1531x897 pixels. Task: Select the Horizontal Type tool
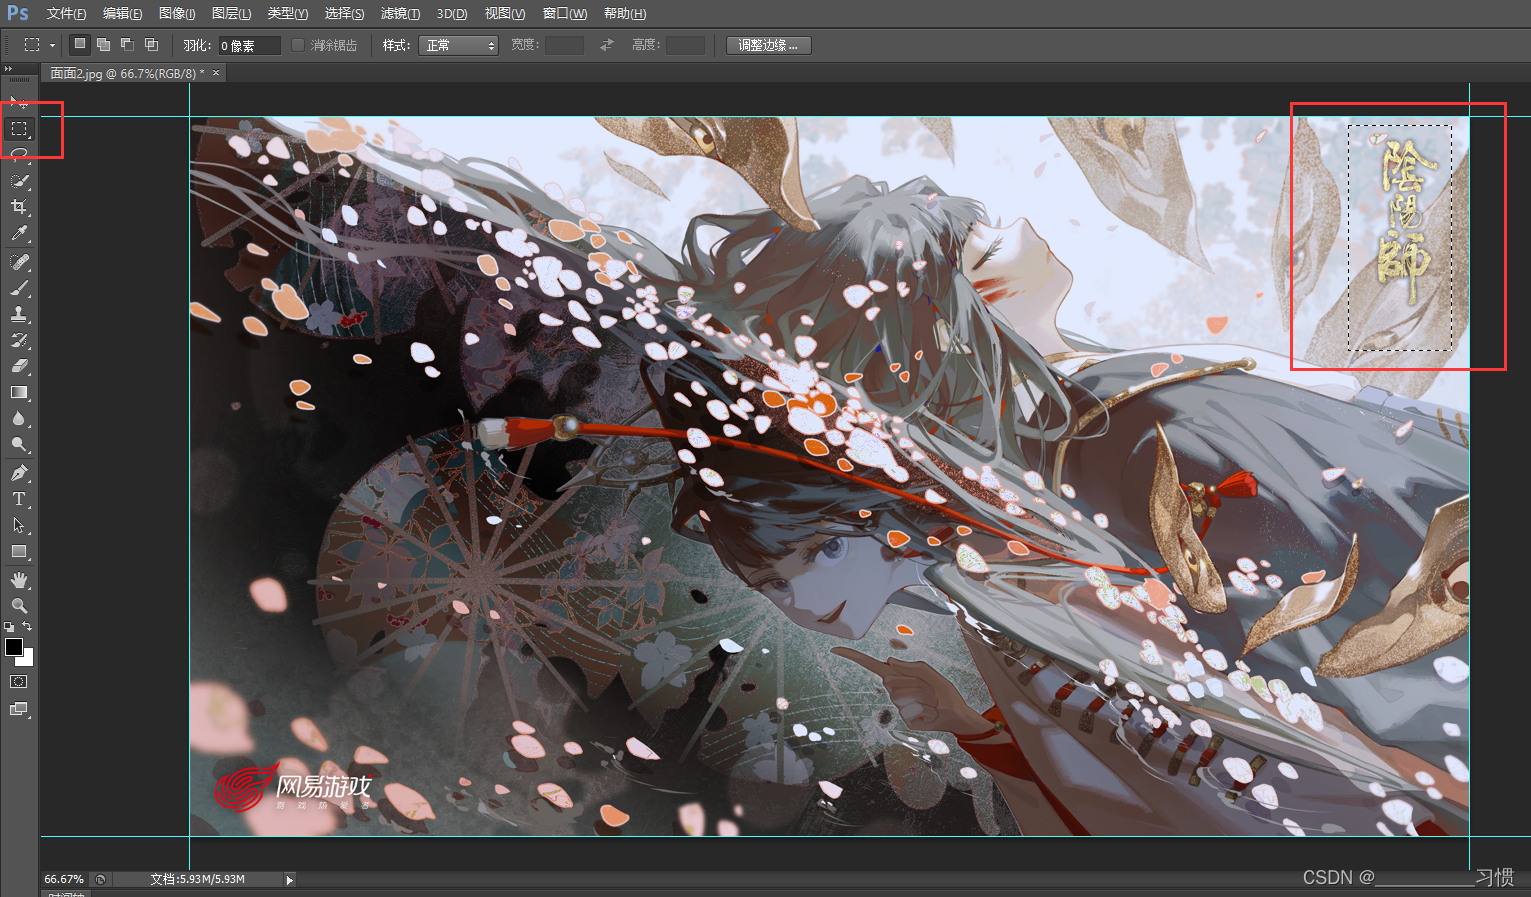(19, 498)
